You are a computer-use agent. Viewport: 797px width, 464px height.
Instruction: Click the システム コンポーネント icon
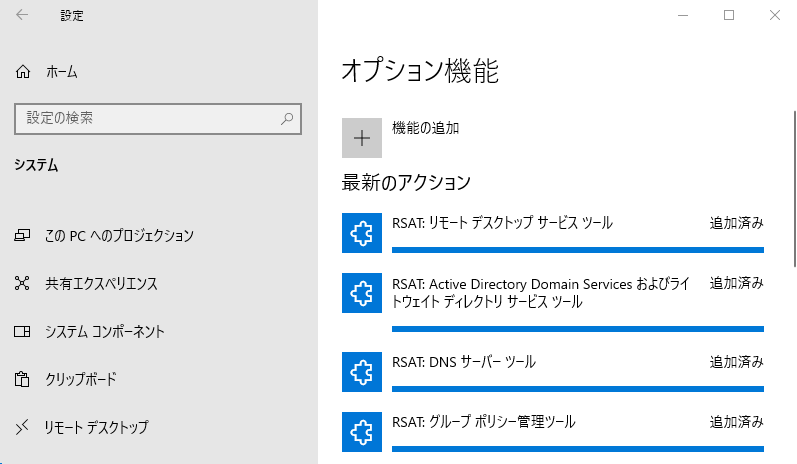point(22,331)
